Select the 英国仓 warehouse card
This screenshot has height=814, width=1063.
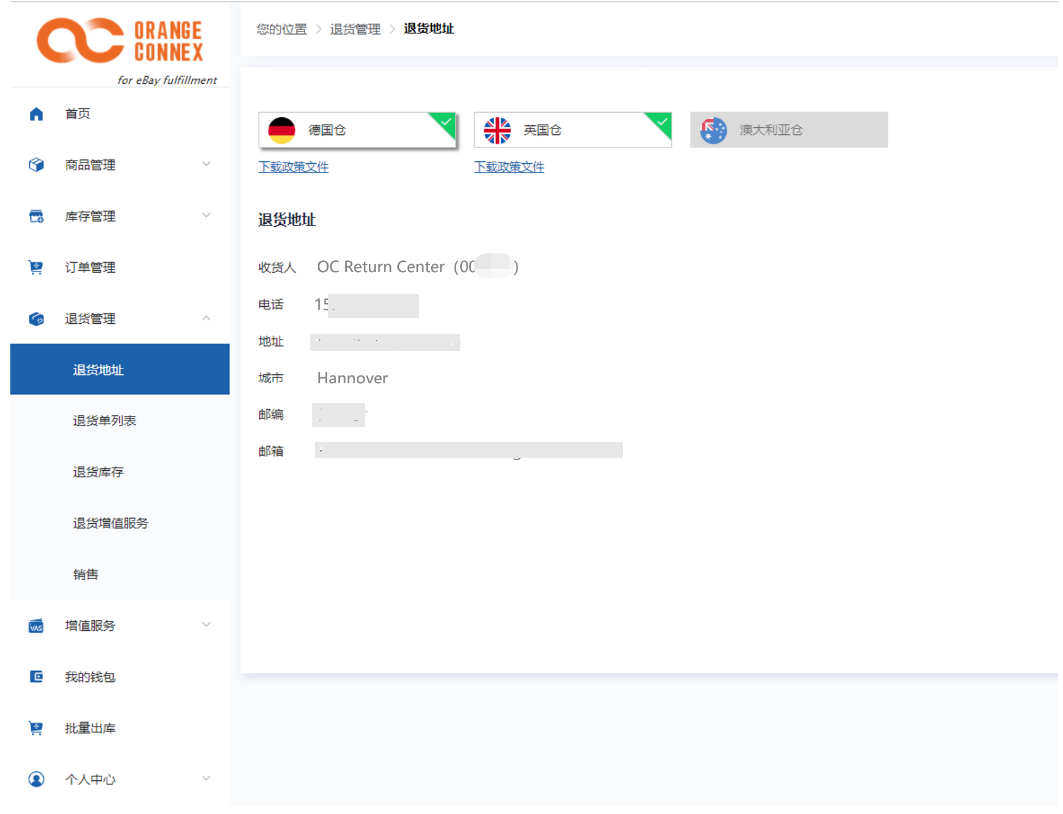point(573,130)
